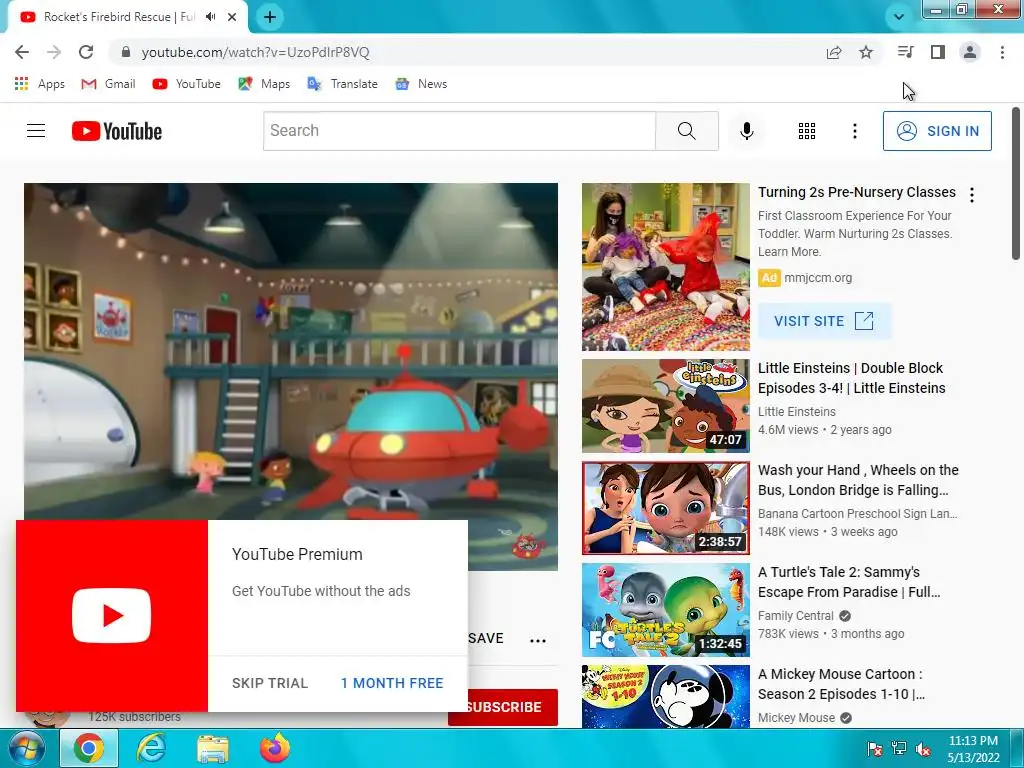The width and height of the screenshot is (1024, 768).
Task: Open the Chrome three-dot menu
Action: click(x=1002, y=52)
